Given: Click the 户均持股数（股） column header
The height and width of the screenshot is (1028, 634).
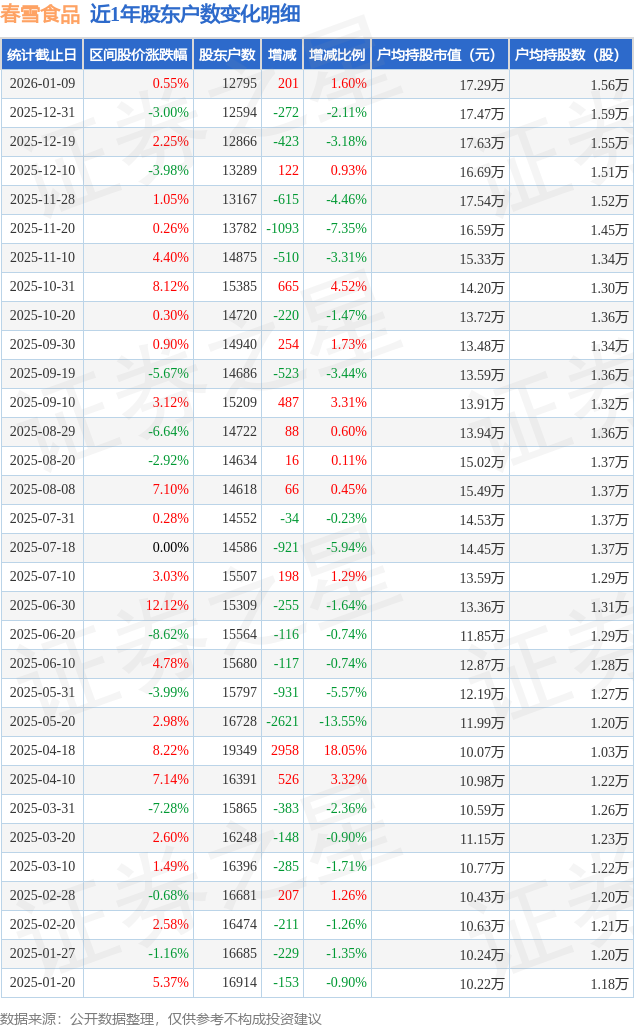Looking at the screenshot, I should [x=571, y=55].
